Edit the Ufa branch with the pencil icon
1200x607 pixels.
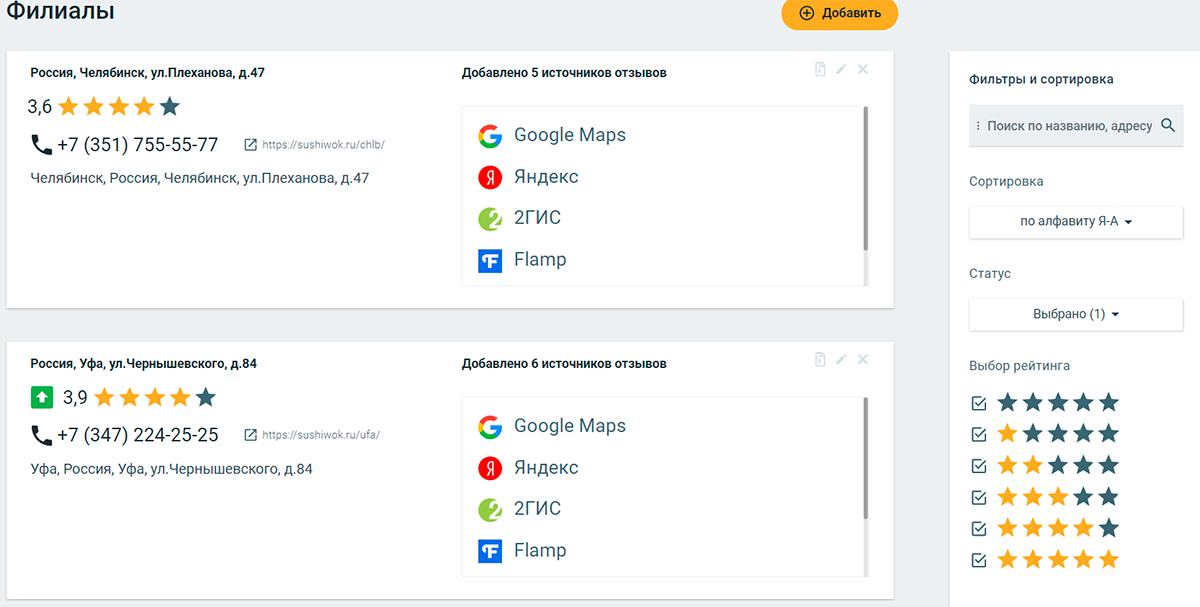pyautogui.click(x=841, y=359)
